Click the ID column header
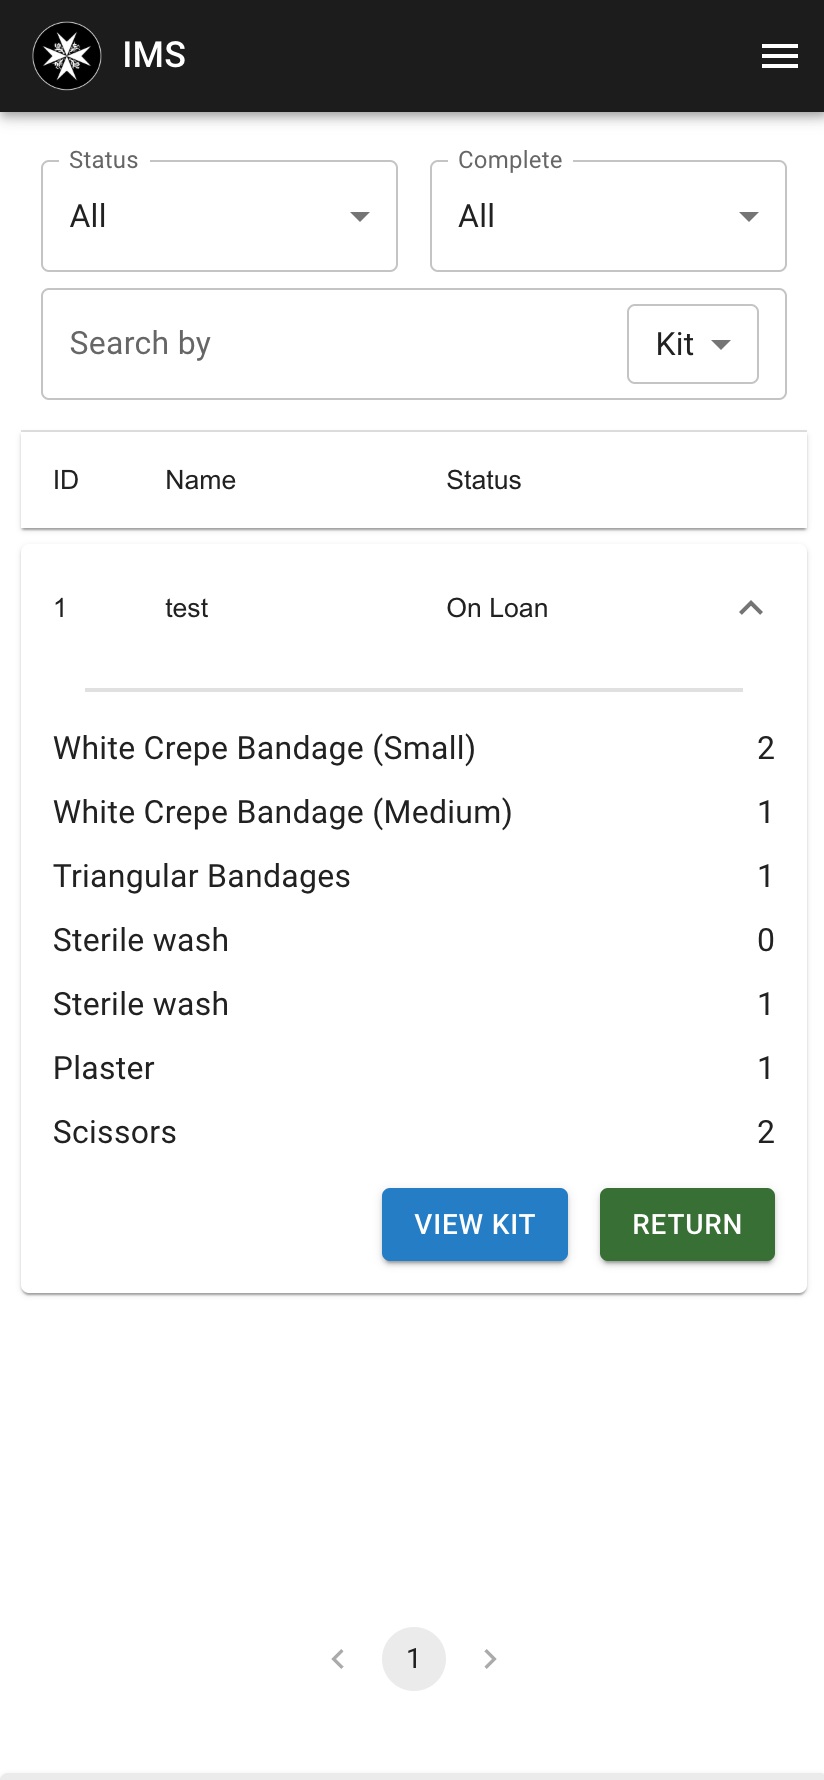 tap(66, 480)
